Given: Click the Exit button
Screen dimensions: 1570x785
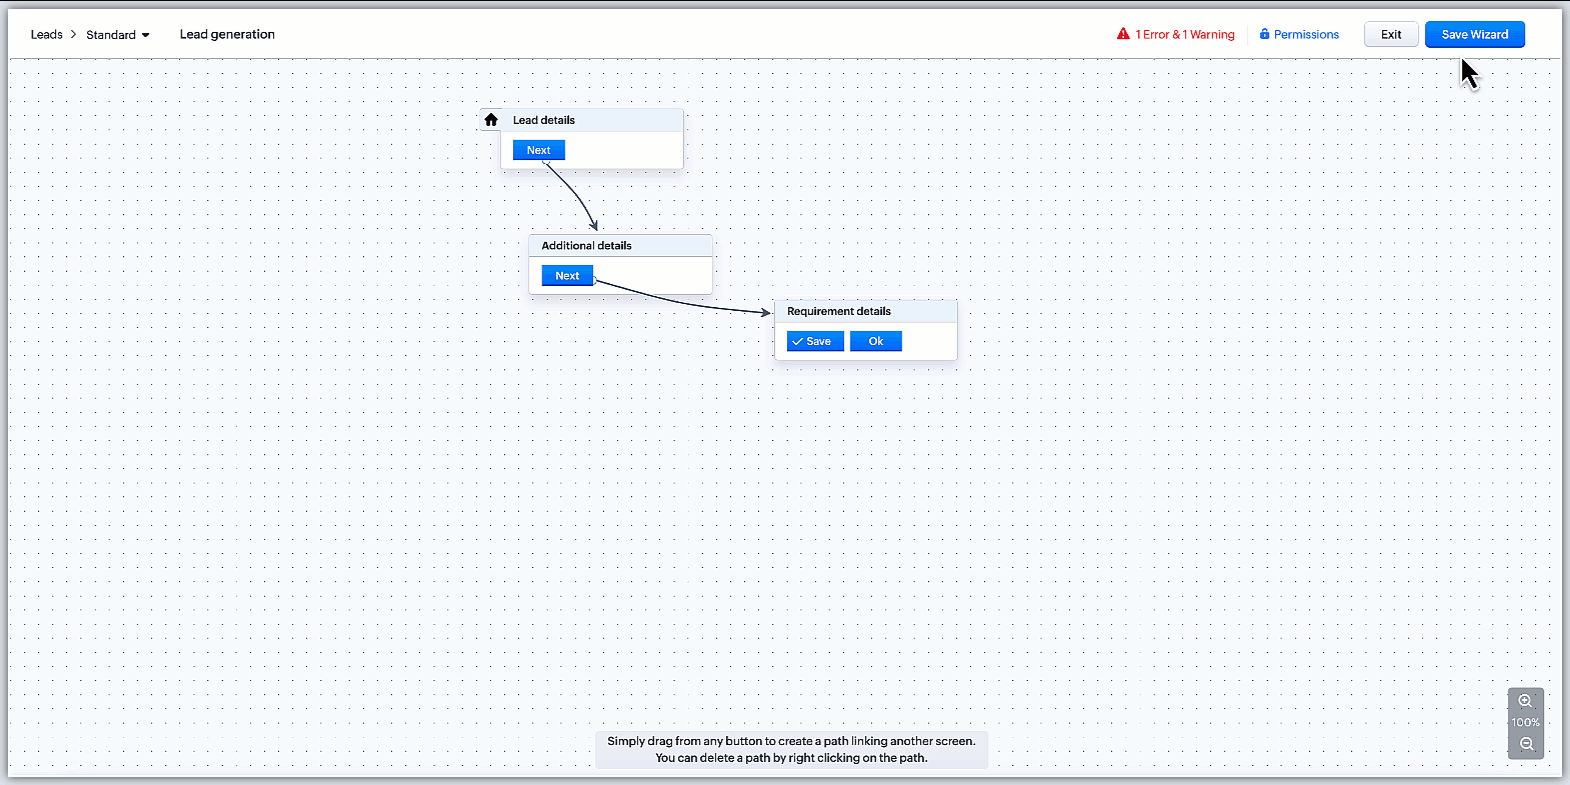Looking at the screenshot, I should 1390,35.
